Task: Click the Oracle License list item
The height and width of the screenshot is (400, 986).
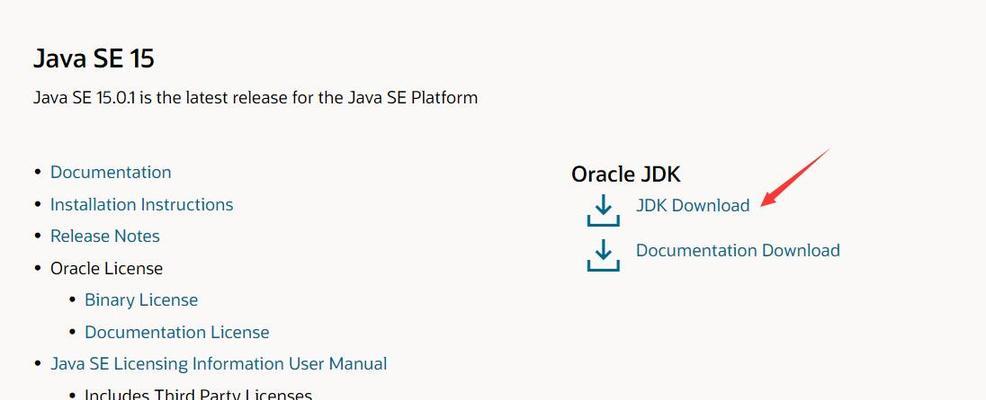Action: click(106, 269)
